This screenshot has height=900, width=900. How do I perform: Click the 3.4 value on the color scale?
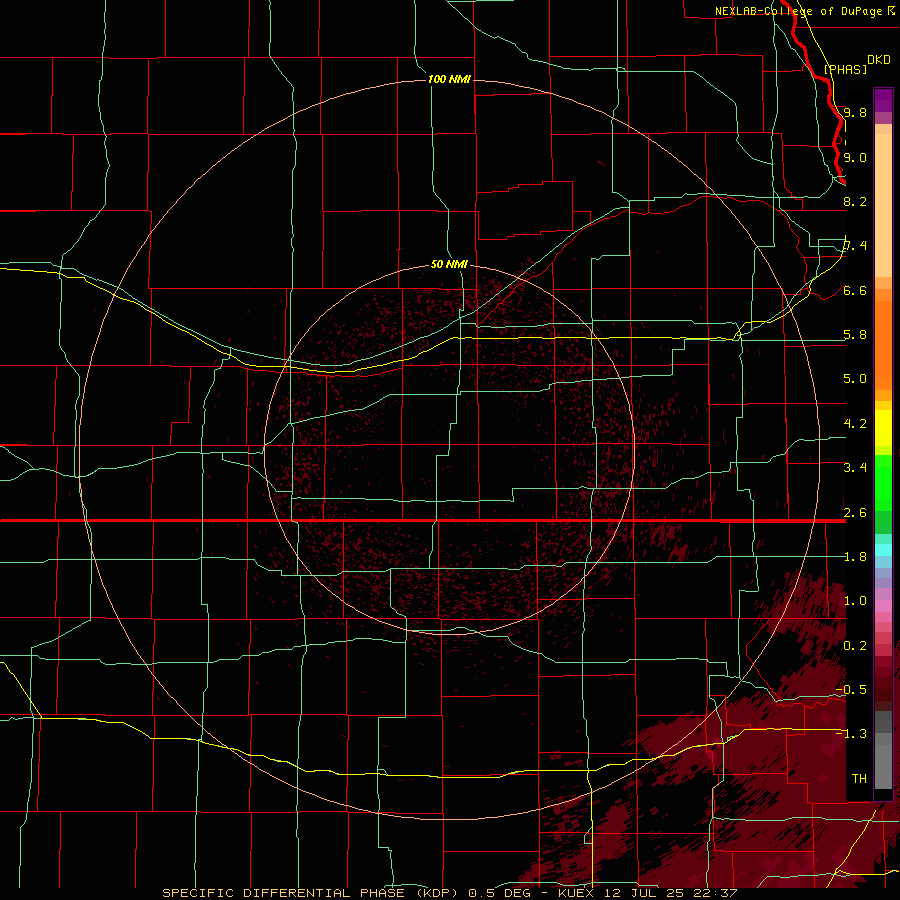click(x=855, y=468)
